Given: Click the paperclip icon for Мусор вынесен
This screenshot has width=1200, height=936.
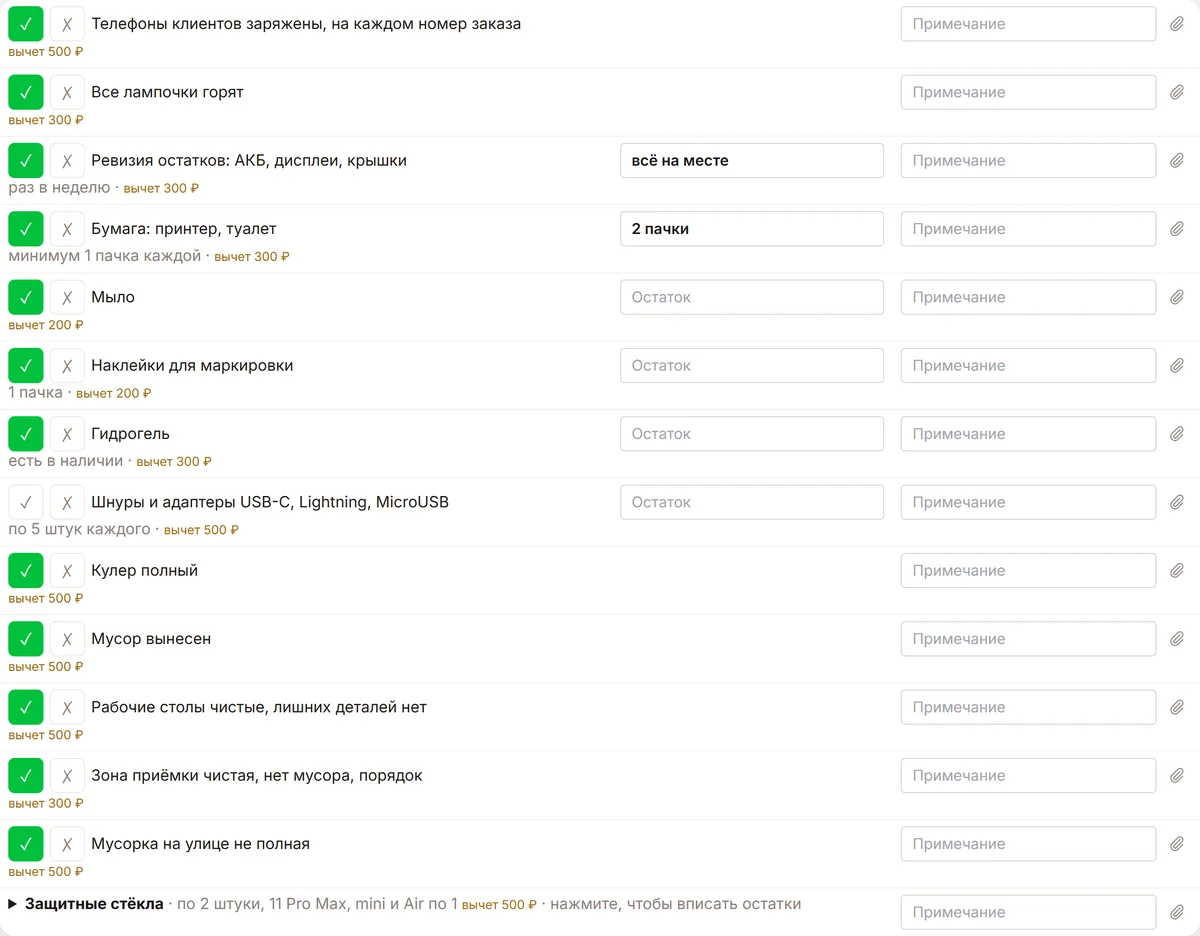Looking at the screenshot, I should [1177, 639].
